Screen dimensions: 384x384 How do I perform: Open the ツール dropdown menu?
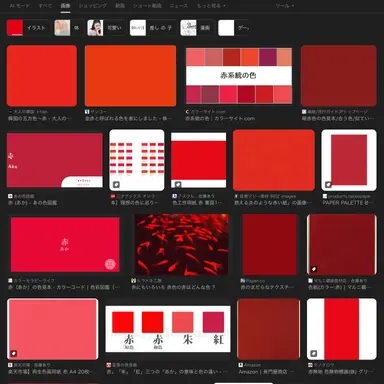click(285, 6)
